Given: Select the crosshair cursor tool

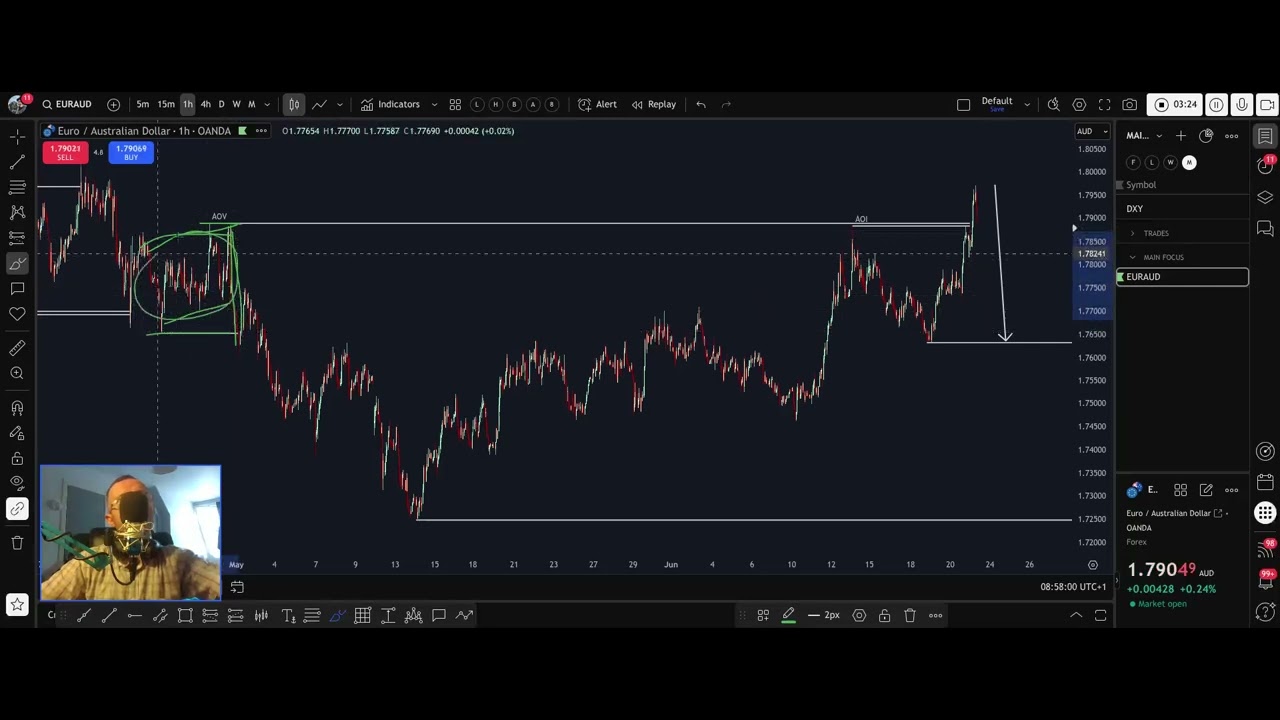Looking at the screenshot, I should pyautogui.click(x=17, y=136).
